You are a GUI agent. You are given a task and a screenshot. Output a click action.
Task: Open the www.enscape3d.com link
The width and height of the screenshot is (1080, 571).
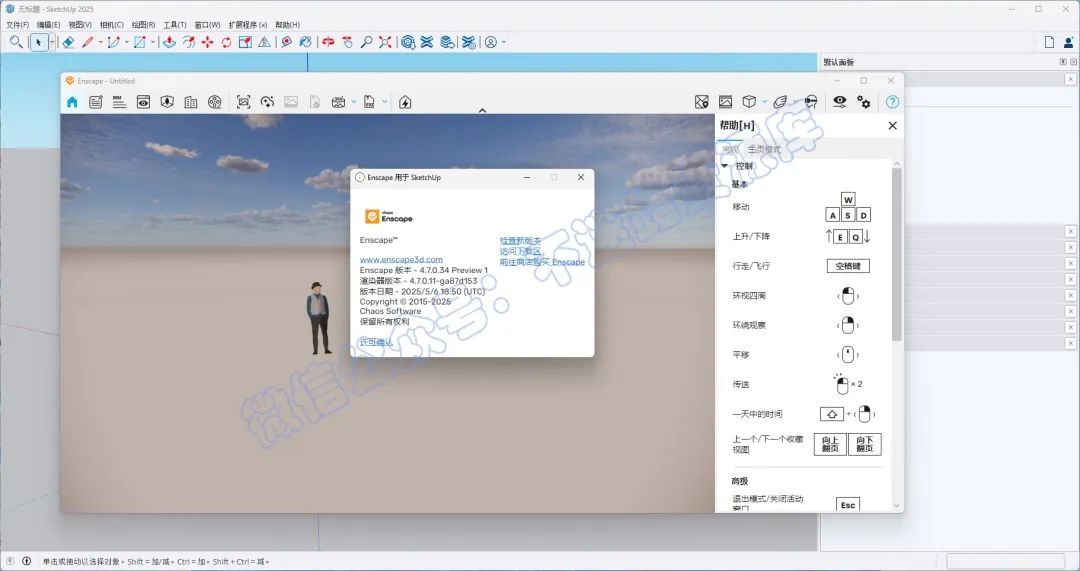(x=401, y=260)
